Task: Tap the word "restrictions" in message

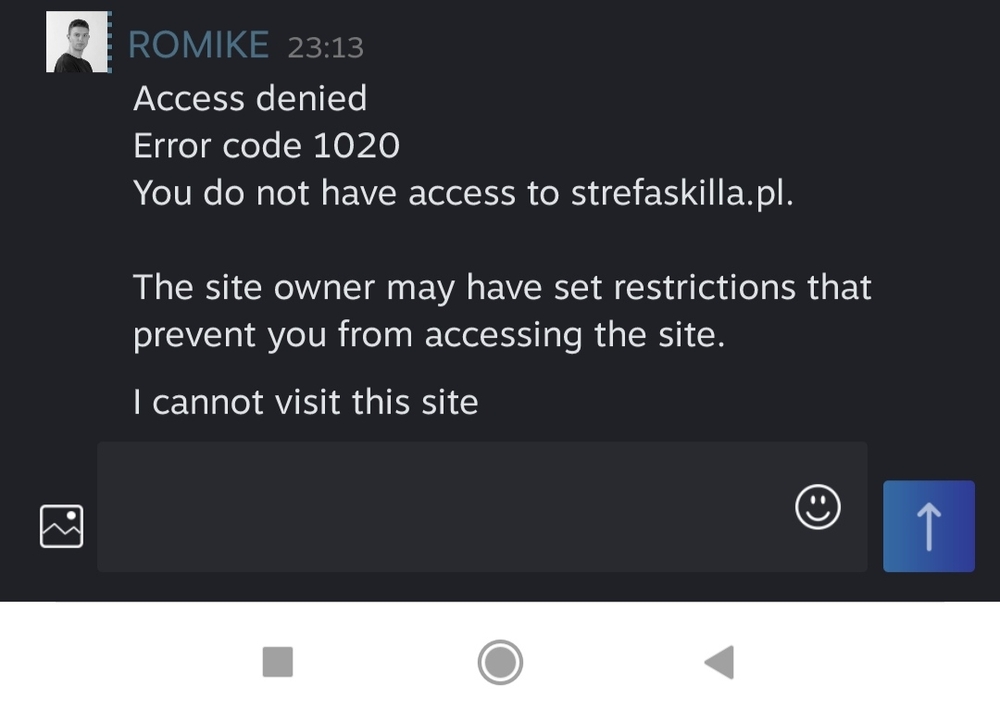Action: click(705, 287)
